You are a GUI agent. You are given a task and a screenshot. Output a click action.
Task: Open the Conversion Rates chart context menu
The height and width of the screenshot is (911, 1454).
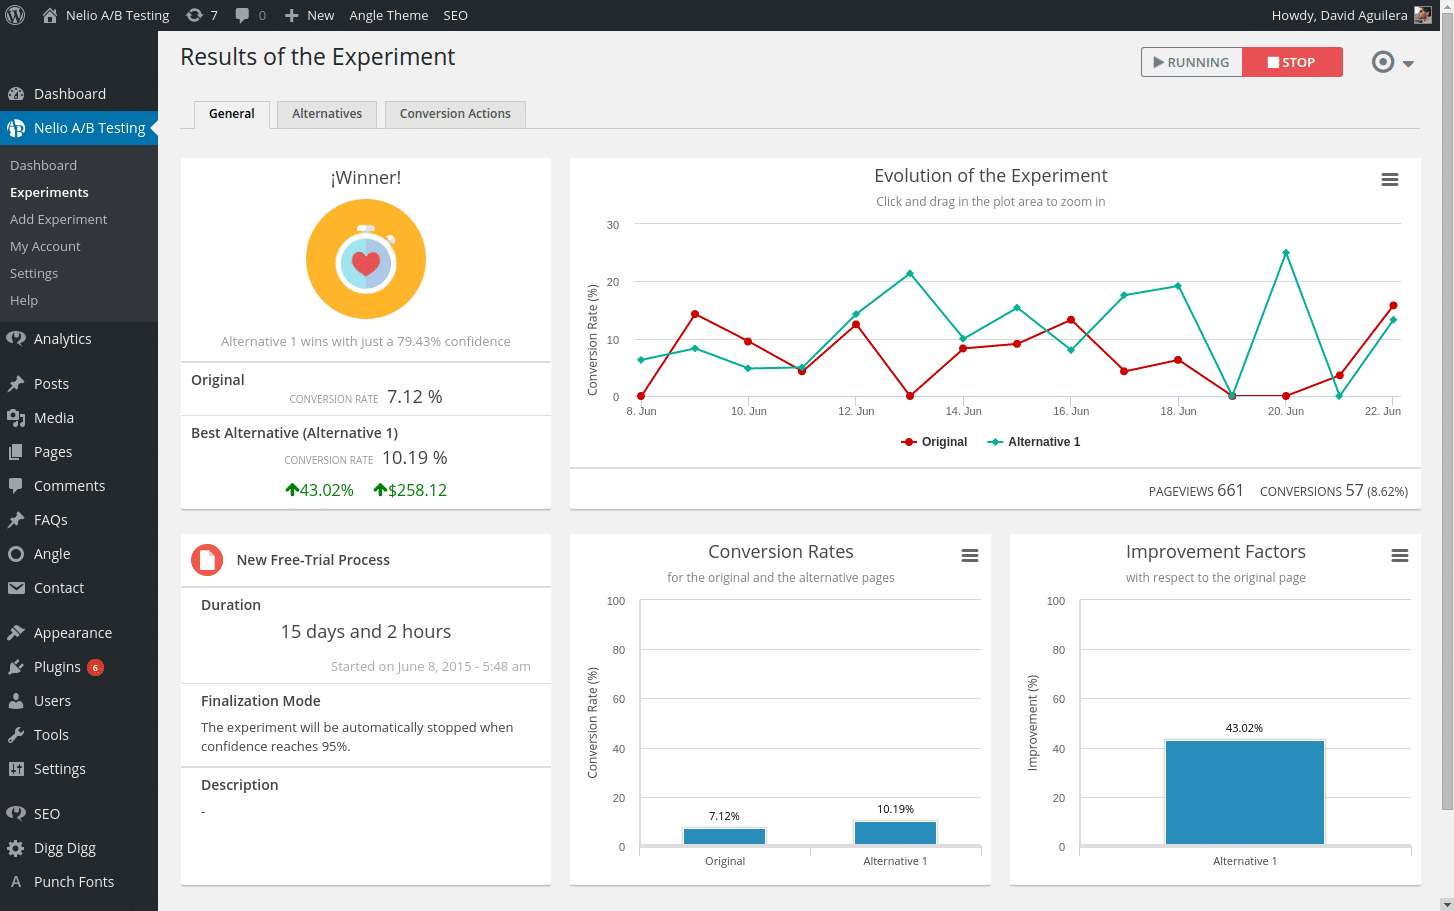[969, 556]
